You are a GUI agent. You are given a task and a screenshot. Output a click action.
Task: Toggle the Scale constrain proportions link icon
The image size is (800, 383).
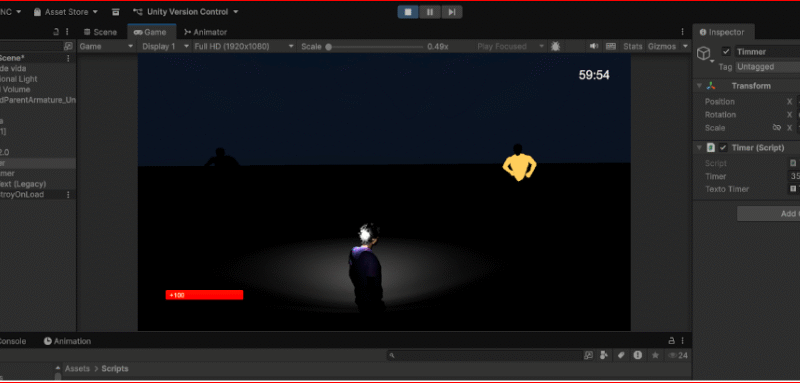click(x=777, y=128)
